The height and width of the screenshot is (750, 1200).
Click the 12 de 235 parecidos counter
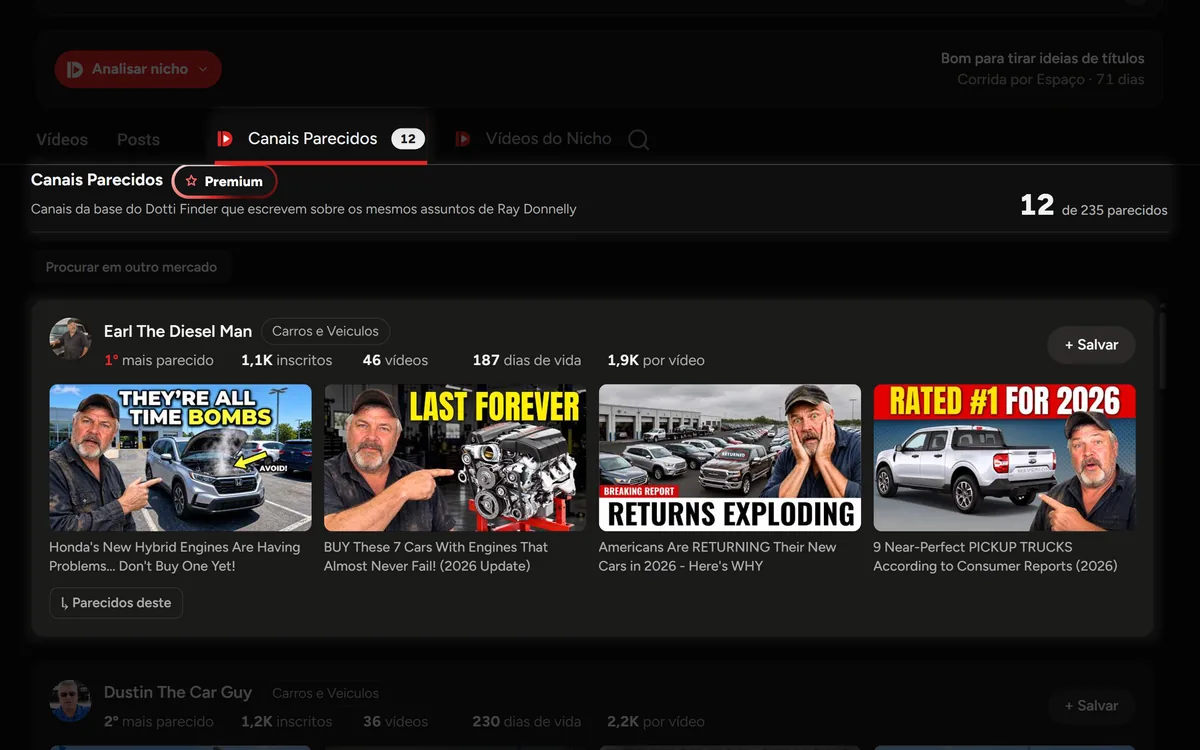point(1093,206)
